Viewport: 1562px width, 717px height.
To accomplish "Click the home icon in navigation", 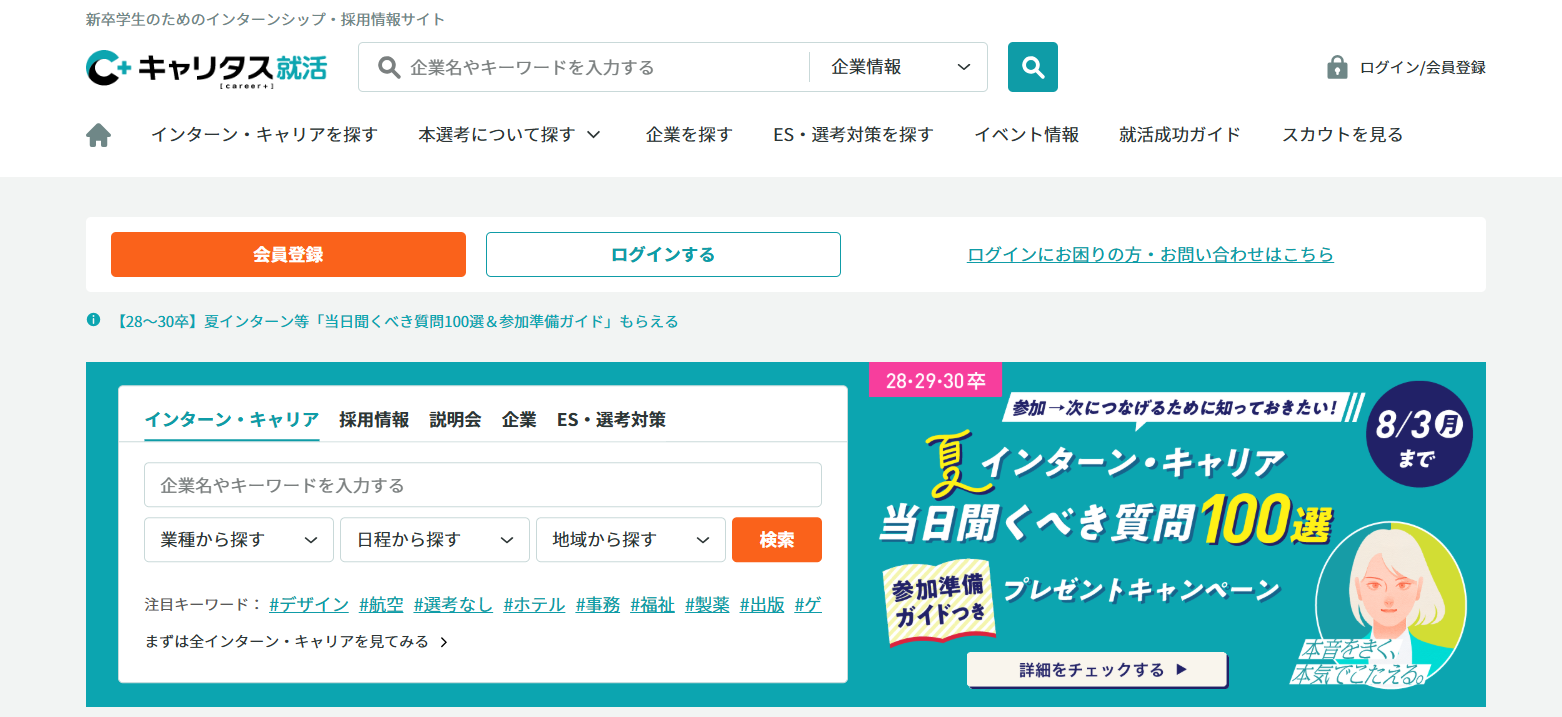I will tap(98, 135).
